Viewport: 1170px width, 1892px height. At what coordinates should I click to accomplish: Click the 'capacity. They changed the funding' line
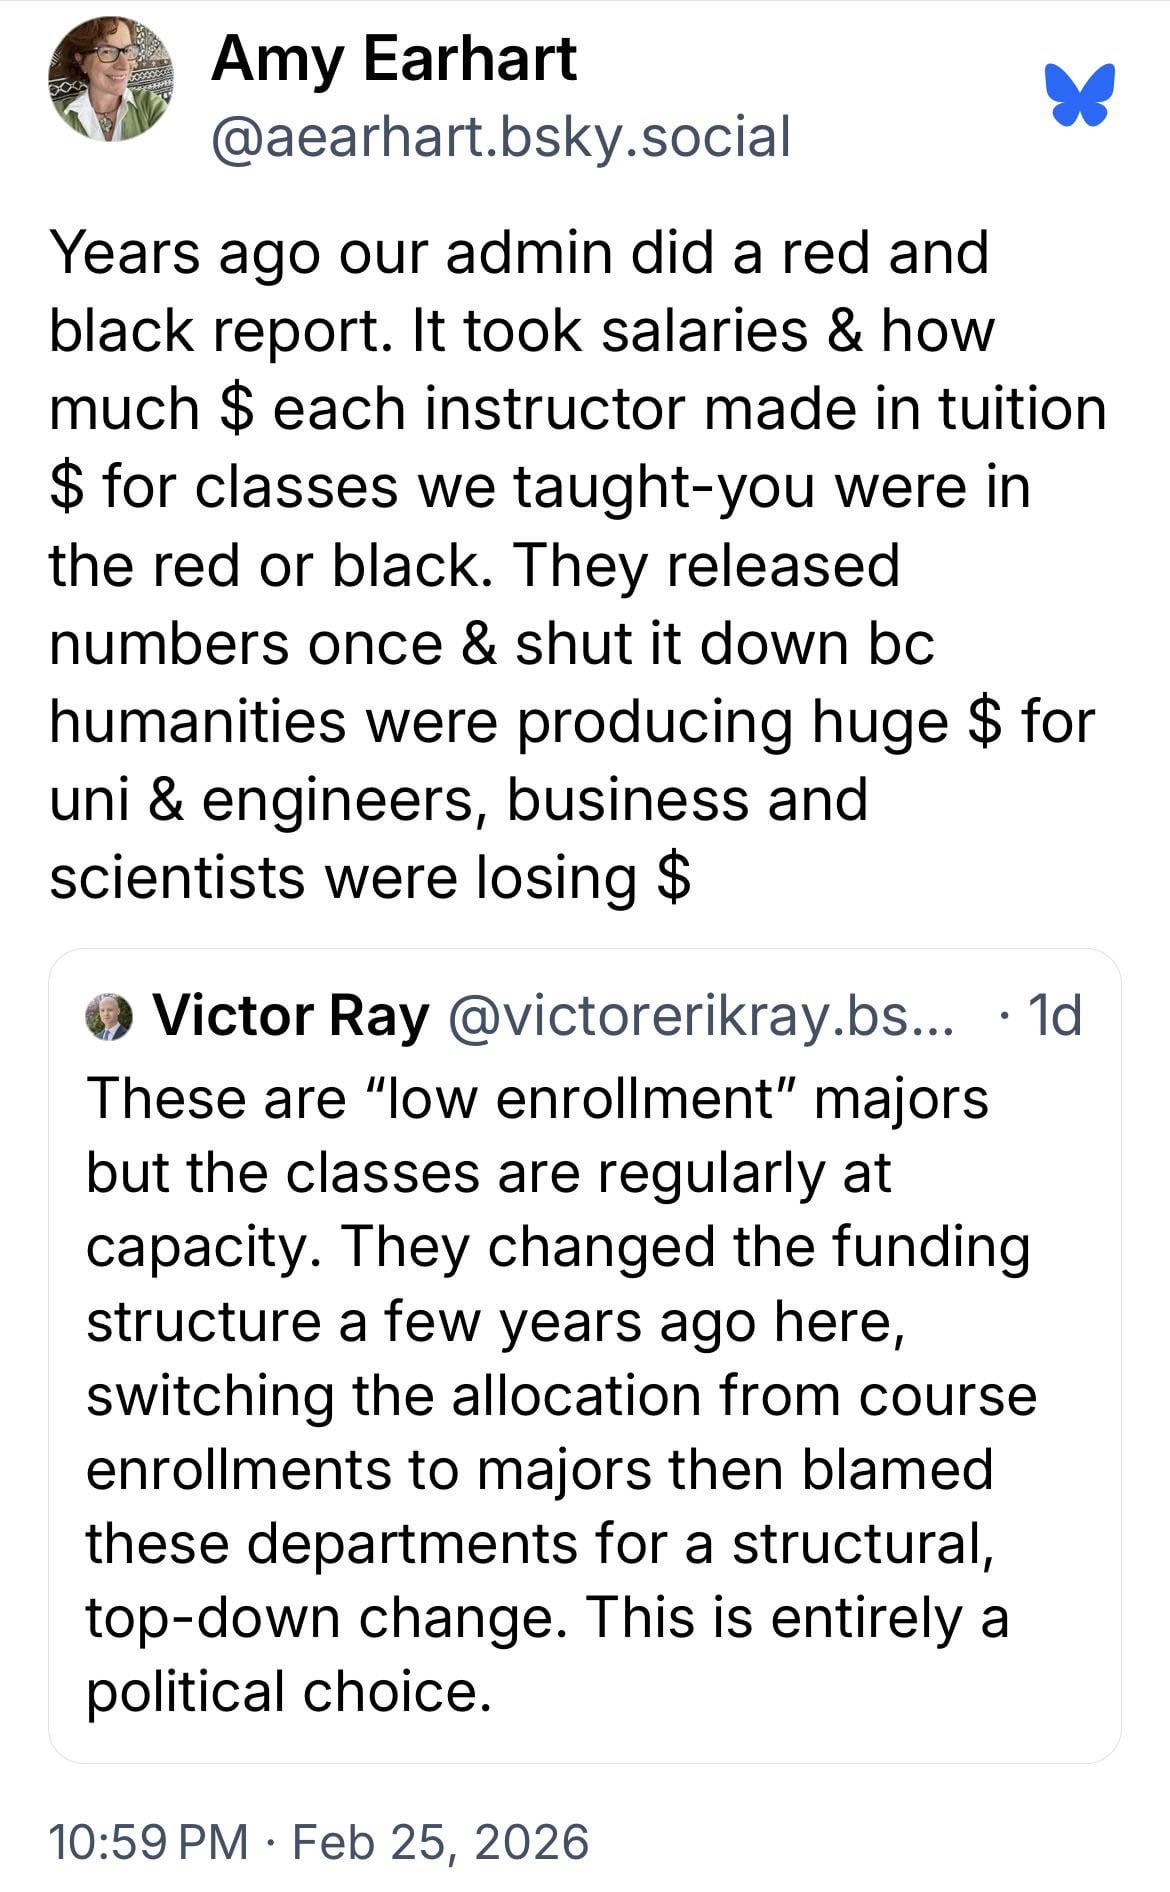pos(557,1247)
